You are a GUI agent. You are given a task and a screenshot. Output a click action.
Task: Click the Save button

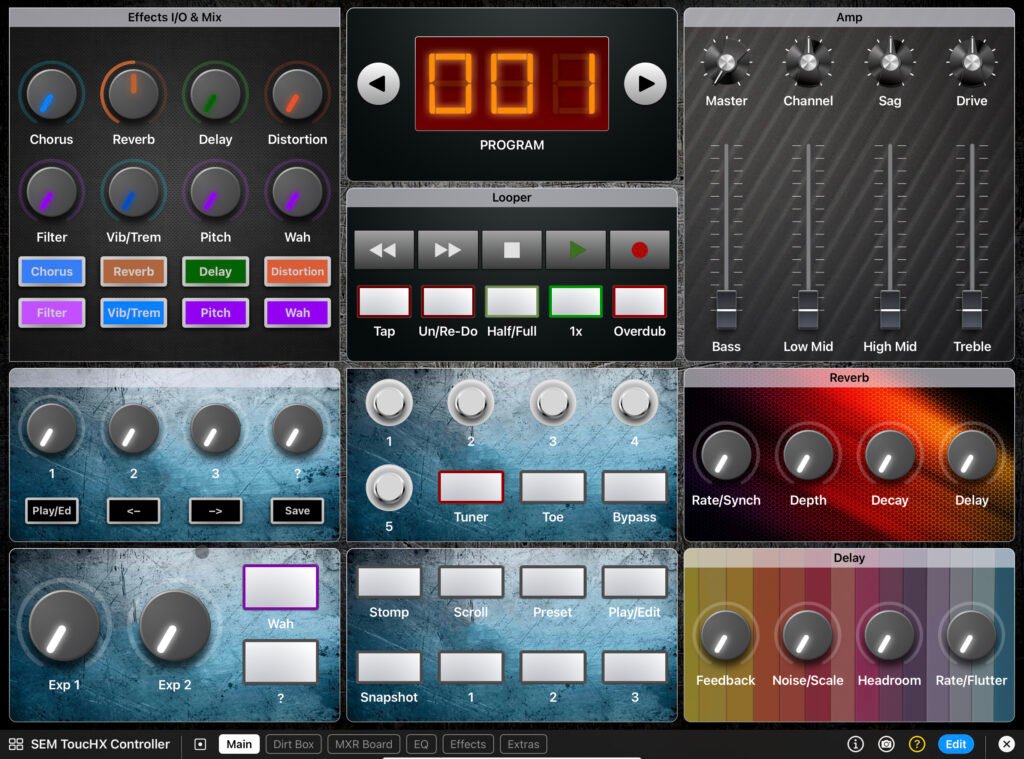click(297, 511)
